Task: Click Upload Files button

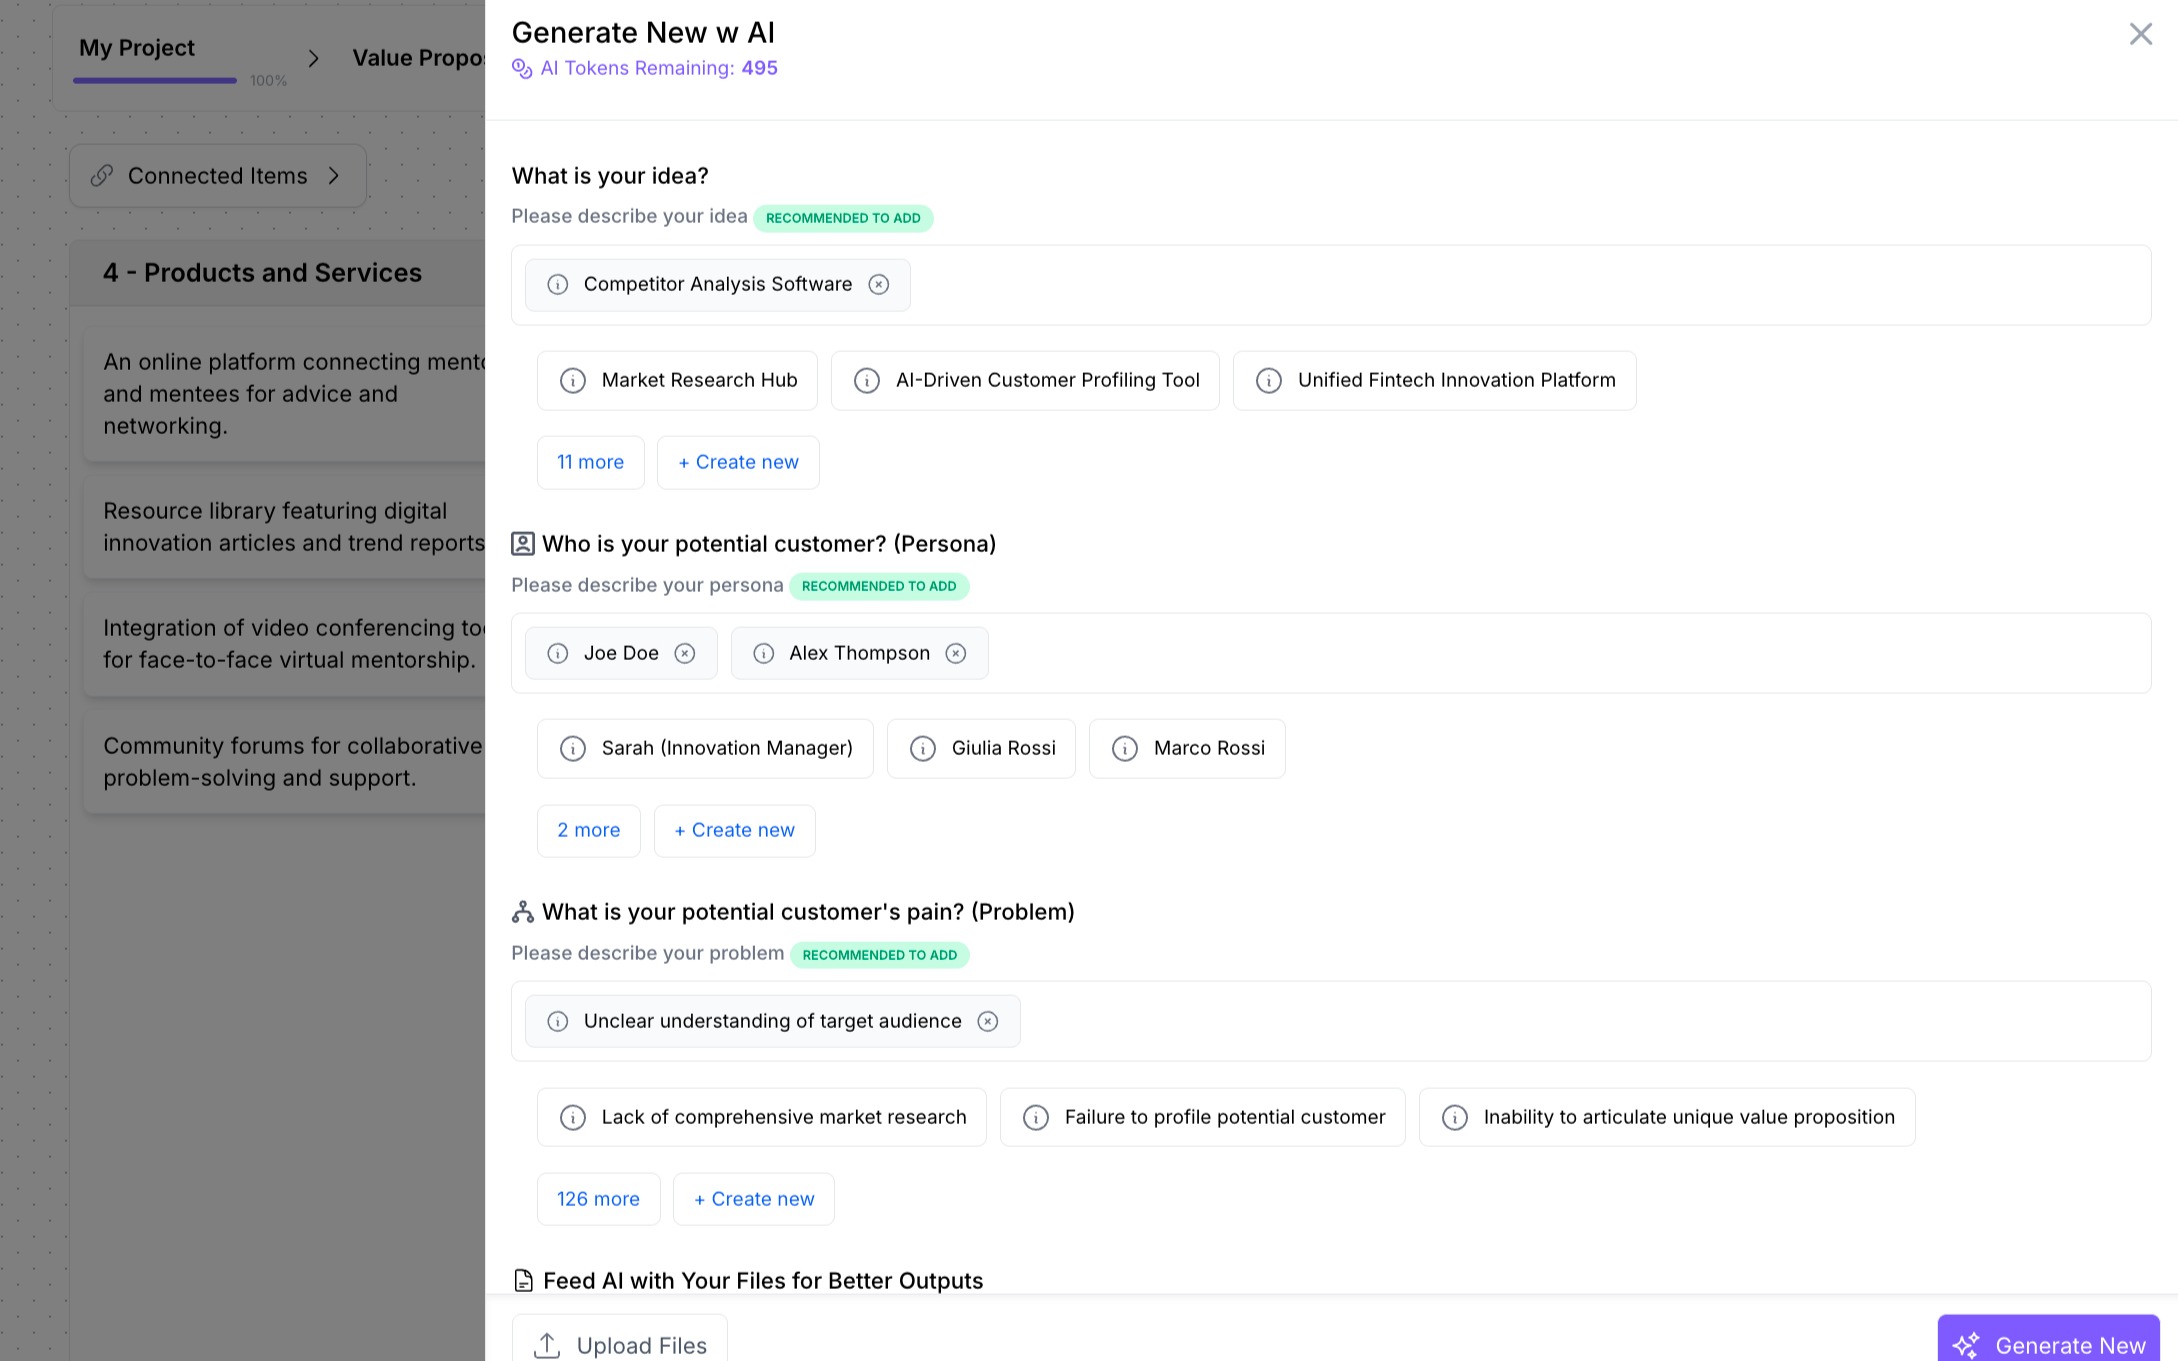Action: [620, 1344]
